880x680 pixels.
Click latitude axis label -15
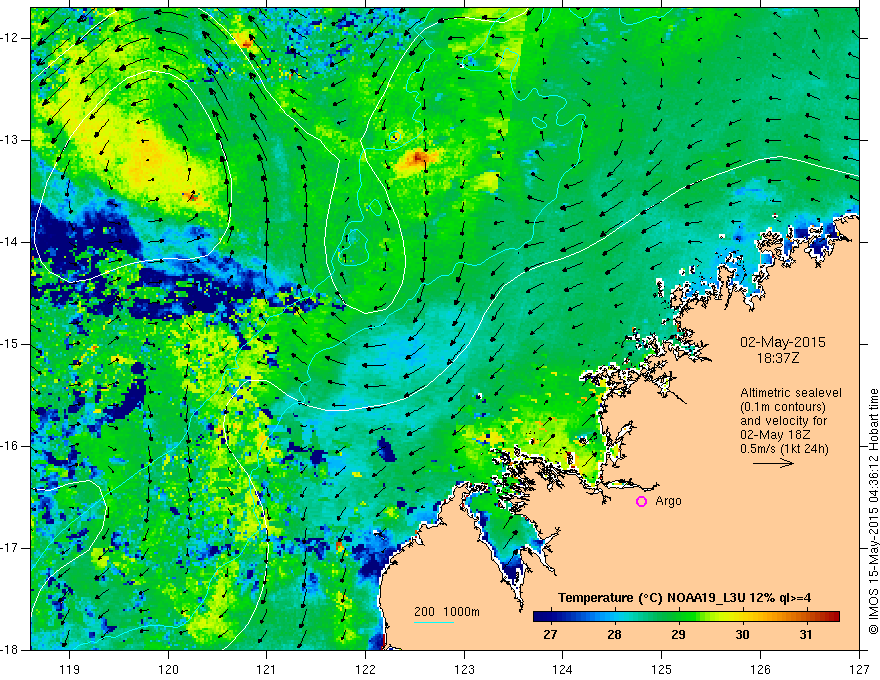10,344
